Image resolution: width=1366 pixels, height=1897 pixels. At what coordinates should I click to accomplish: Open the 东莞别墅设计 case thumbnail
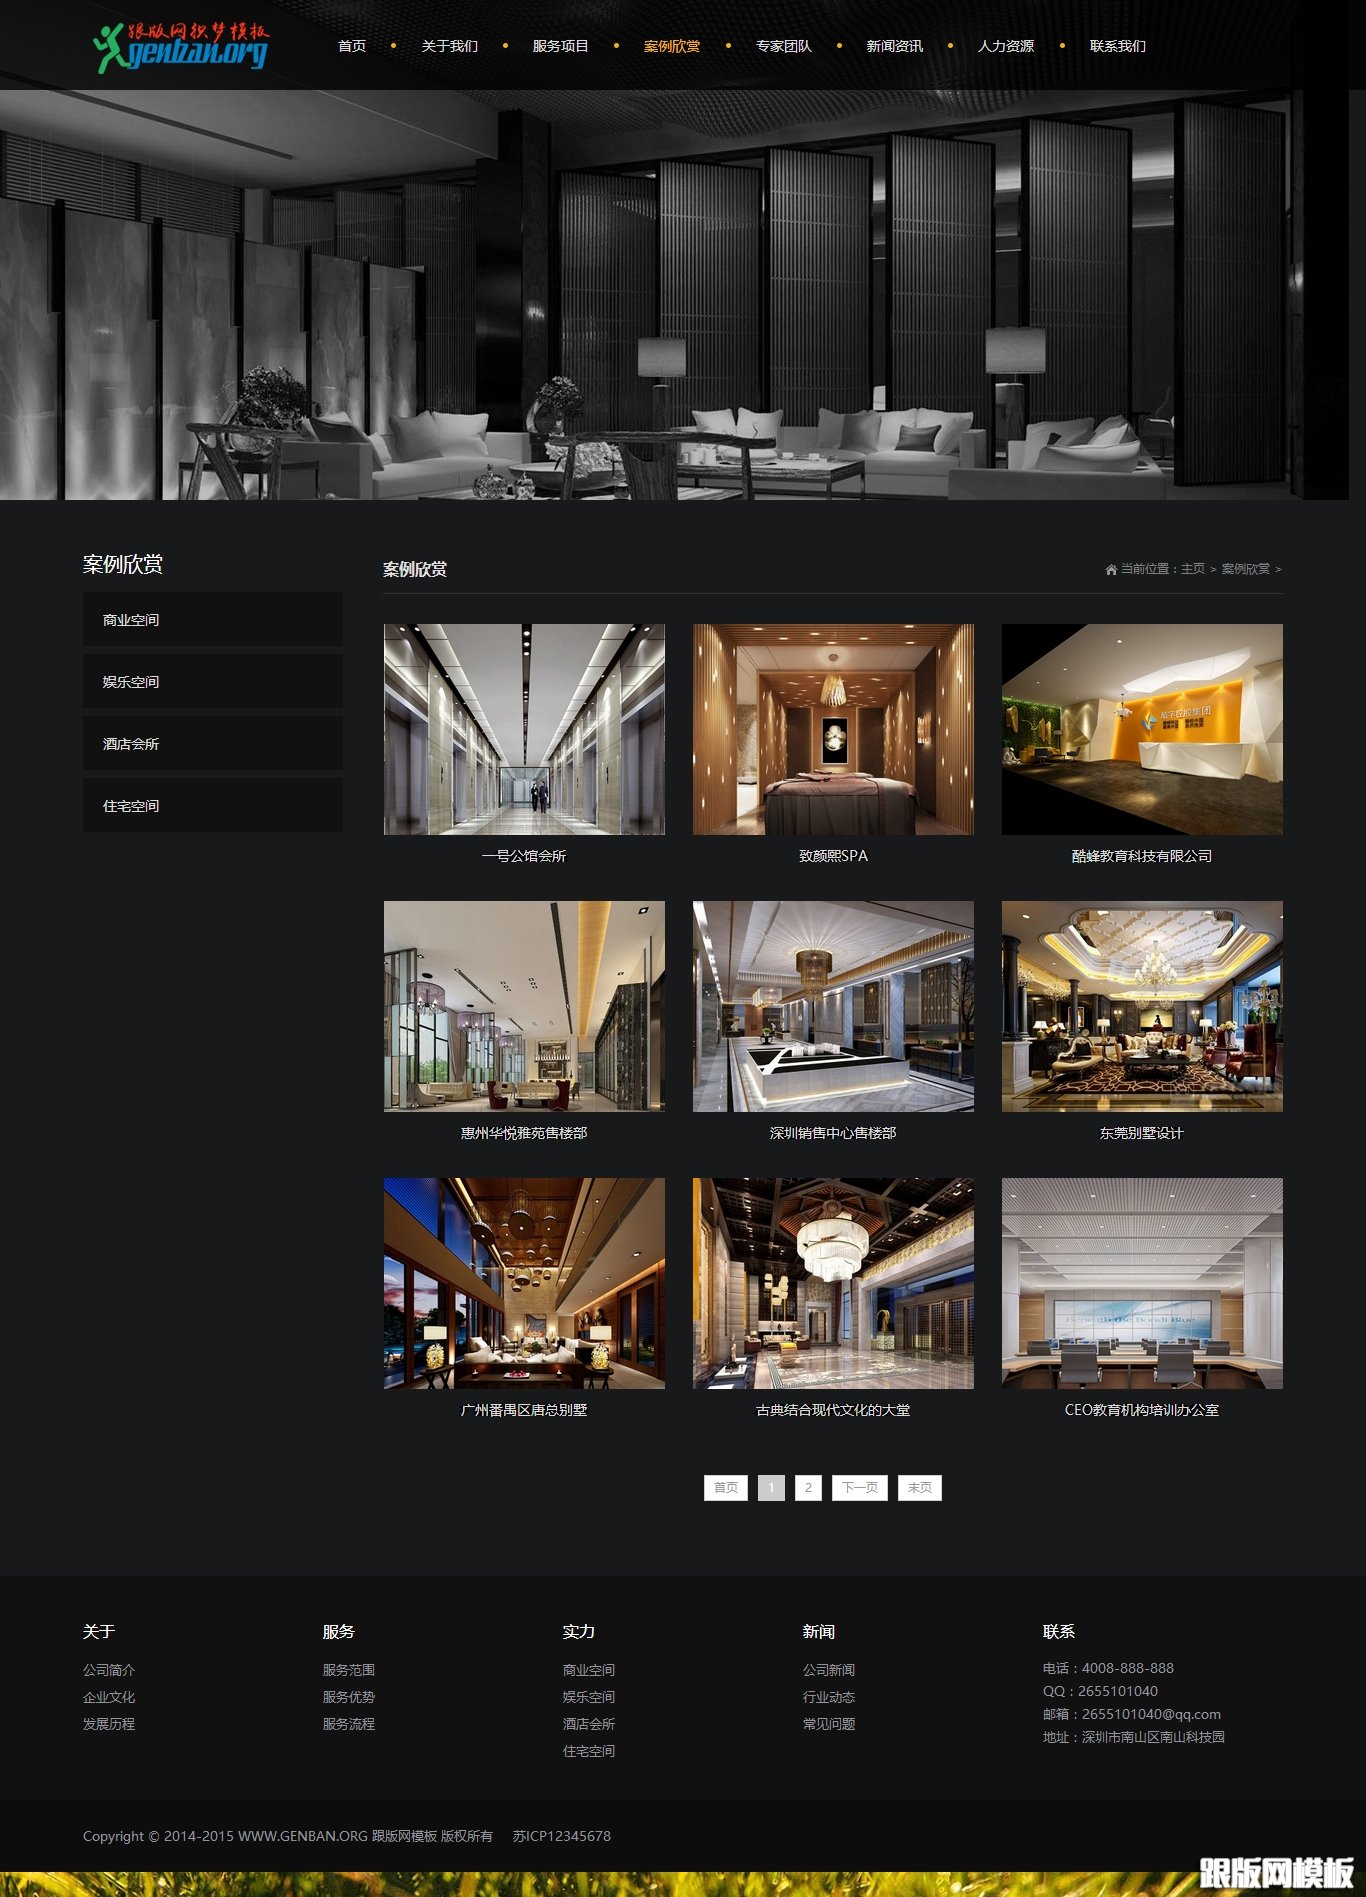pos(1142,1006)
